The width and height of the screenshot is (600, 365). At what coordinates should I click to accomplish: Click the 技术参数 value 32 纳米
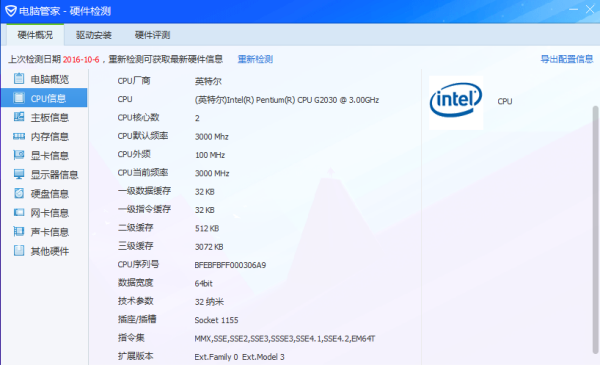click(209, 302)
